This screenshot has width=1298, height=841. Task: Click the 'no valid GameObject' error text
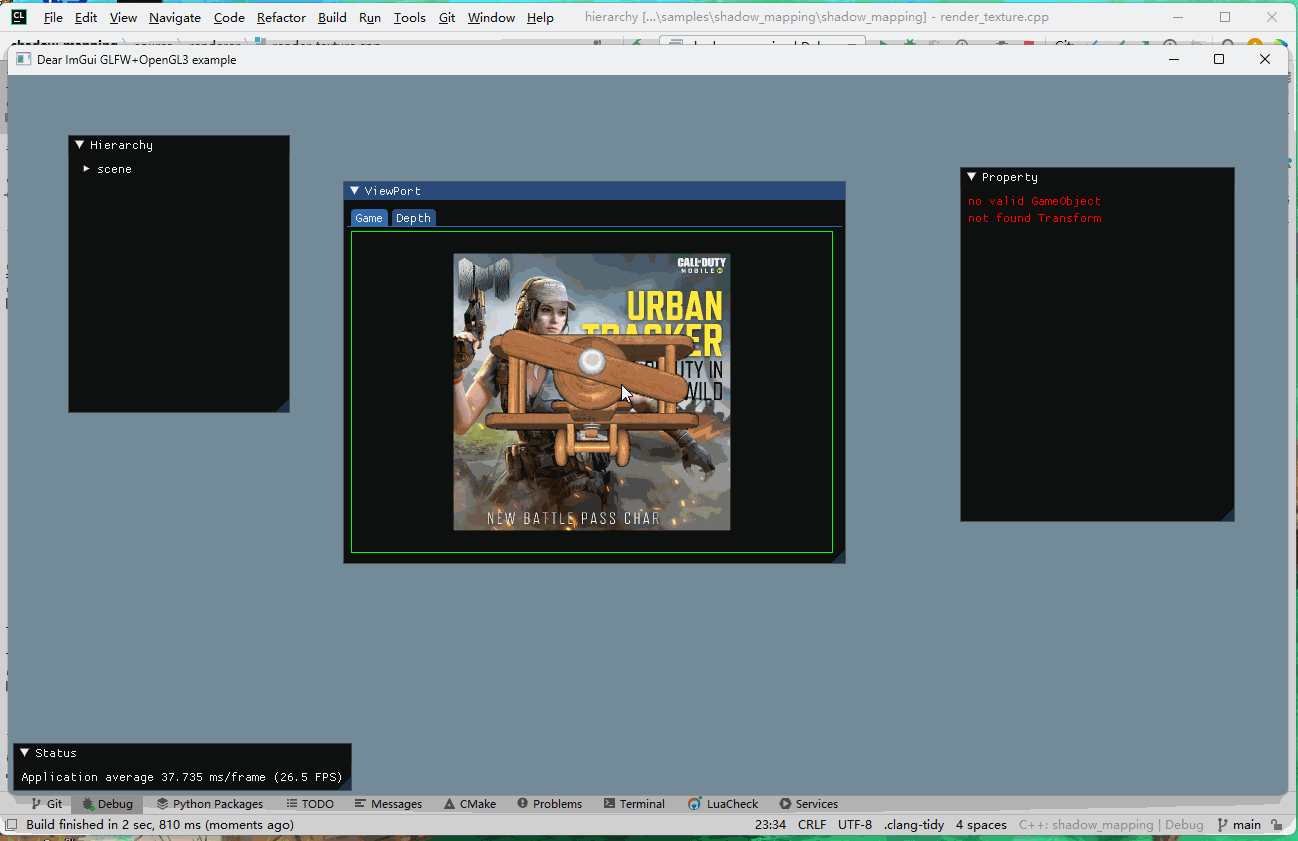pyautogui.click(x=1034, y=201)
